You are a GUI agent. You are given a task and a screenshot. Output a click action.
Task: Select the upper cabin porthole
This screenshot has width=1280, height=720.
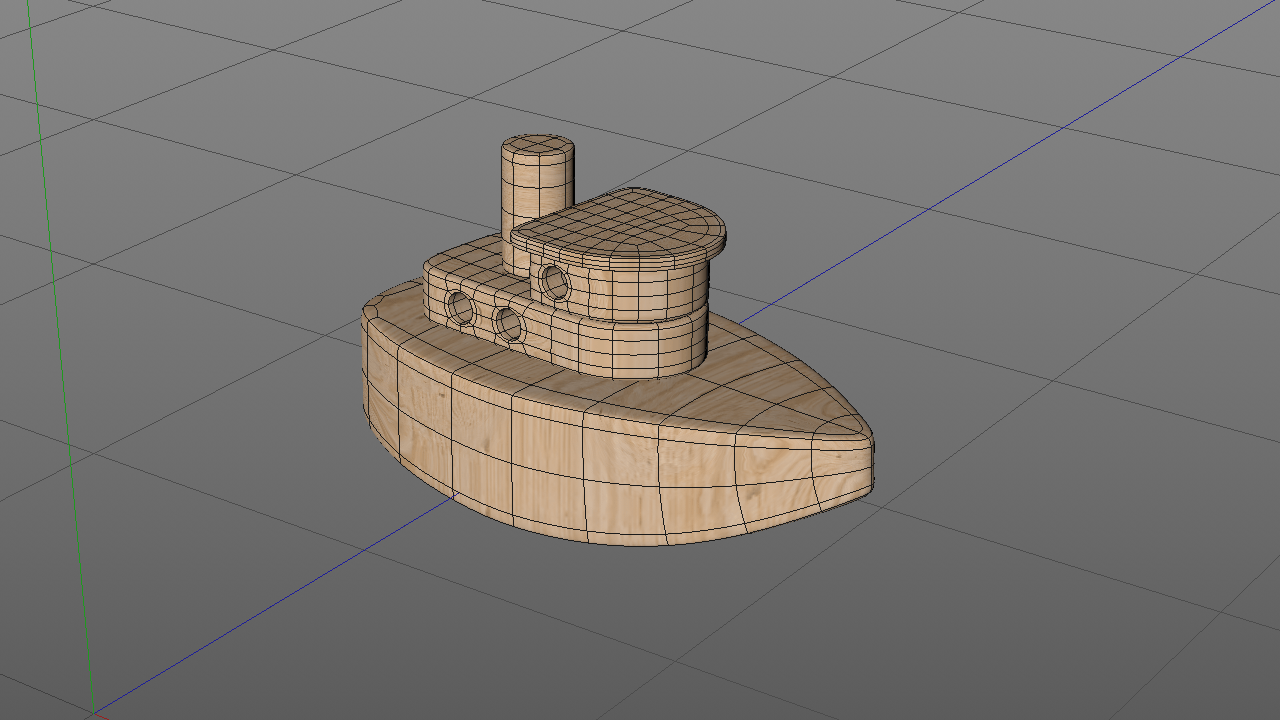[553, 282]
